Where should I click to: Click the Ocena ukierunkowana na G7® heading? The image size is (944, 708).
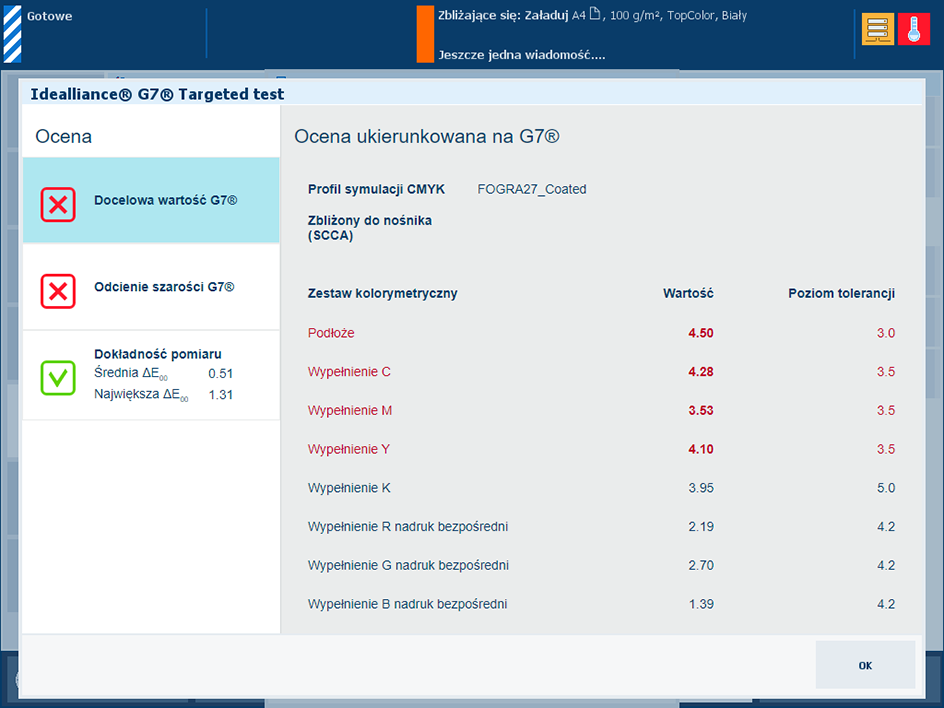(x=427, y=136)
